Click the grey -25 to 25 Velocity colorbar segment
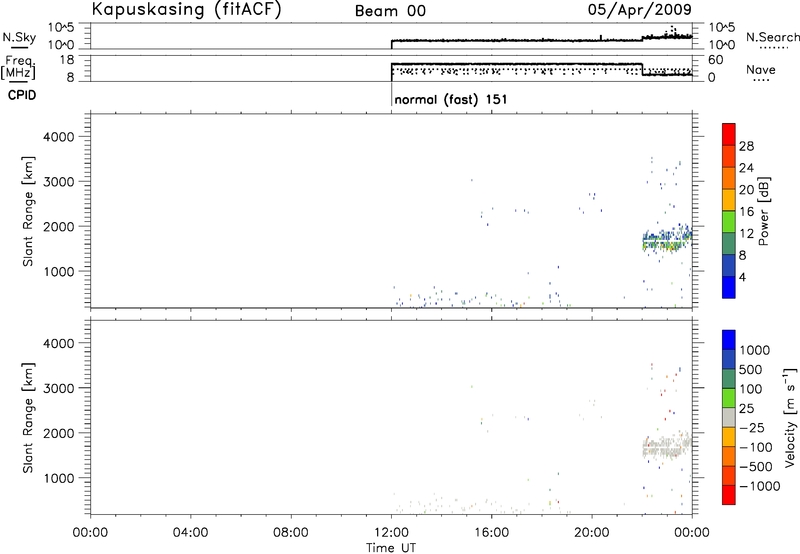The height and width of the screenshot is (554, 800). point(729,417)
